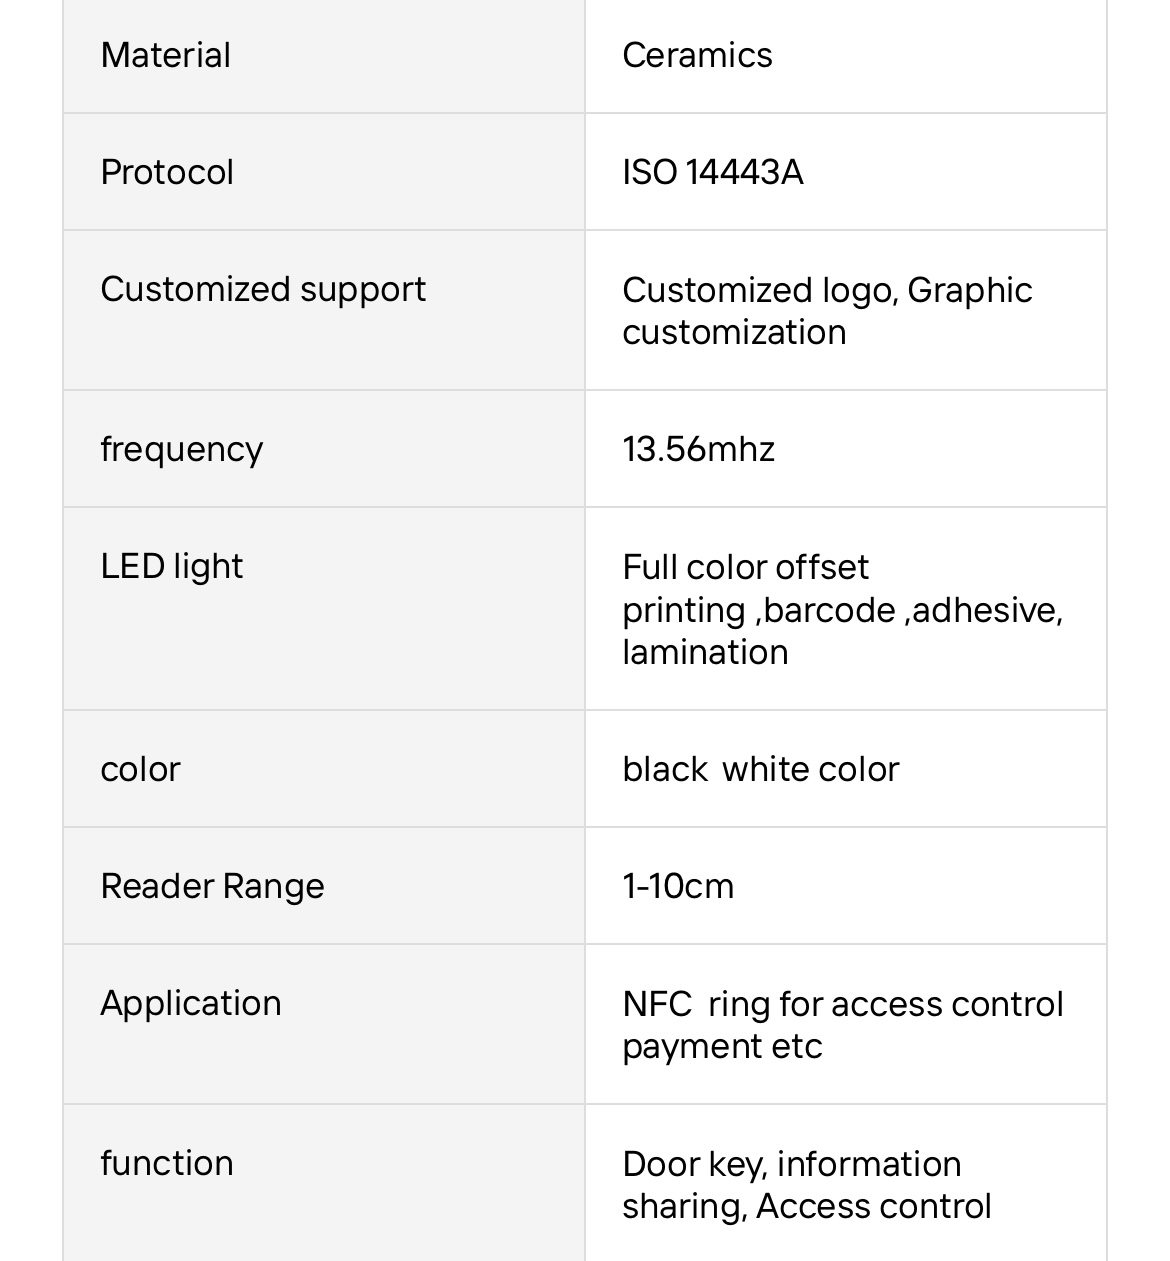This screenshot has height=1261, width=1170.
Task: Click payment etc text in Application row
Action: coord(722,1047)
